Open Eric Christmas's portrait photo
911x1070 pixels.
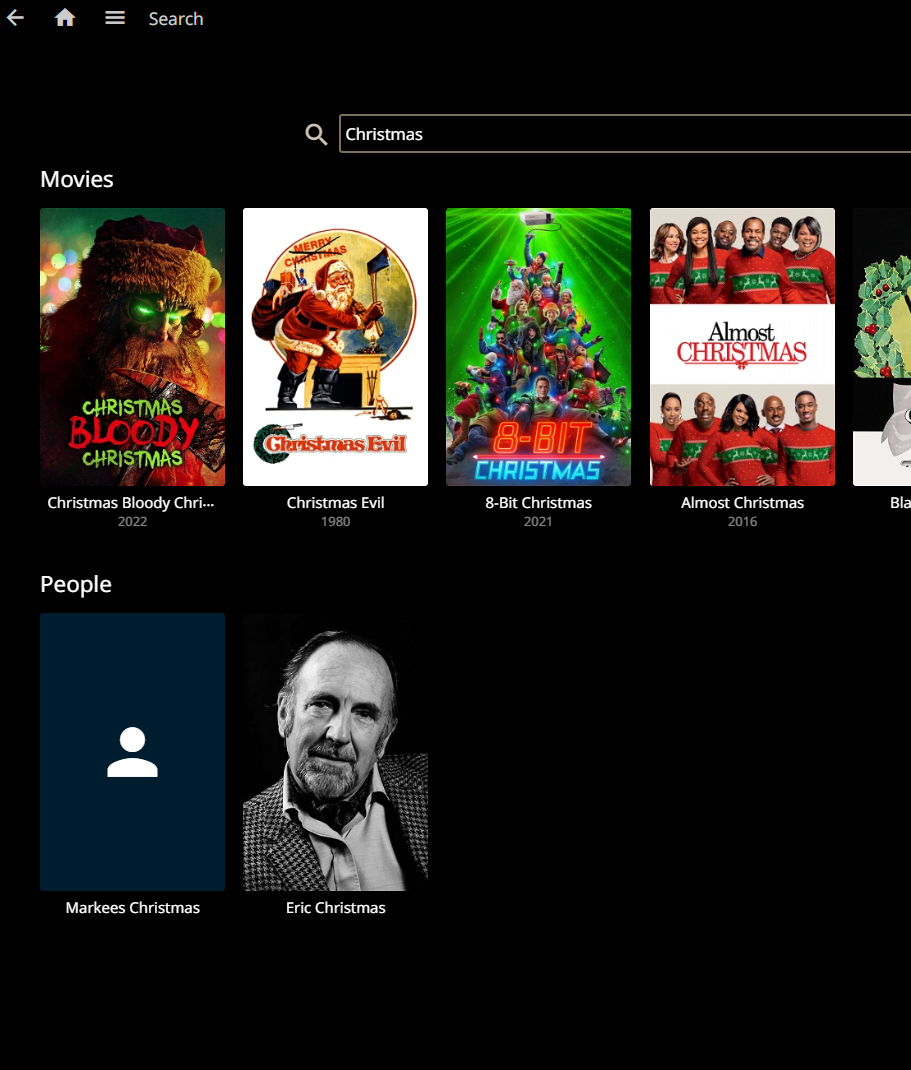coord(335,752)
